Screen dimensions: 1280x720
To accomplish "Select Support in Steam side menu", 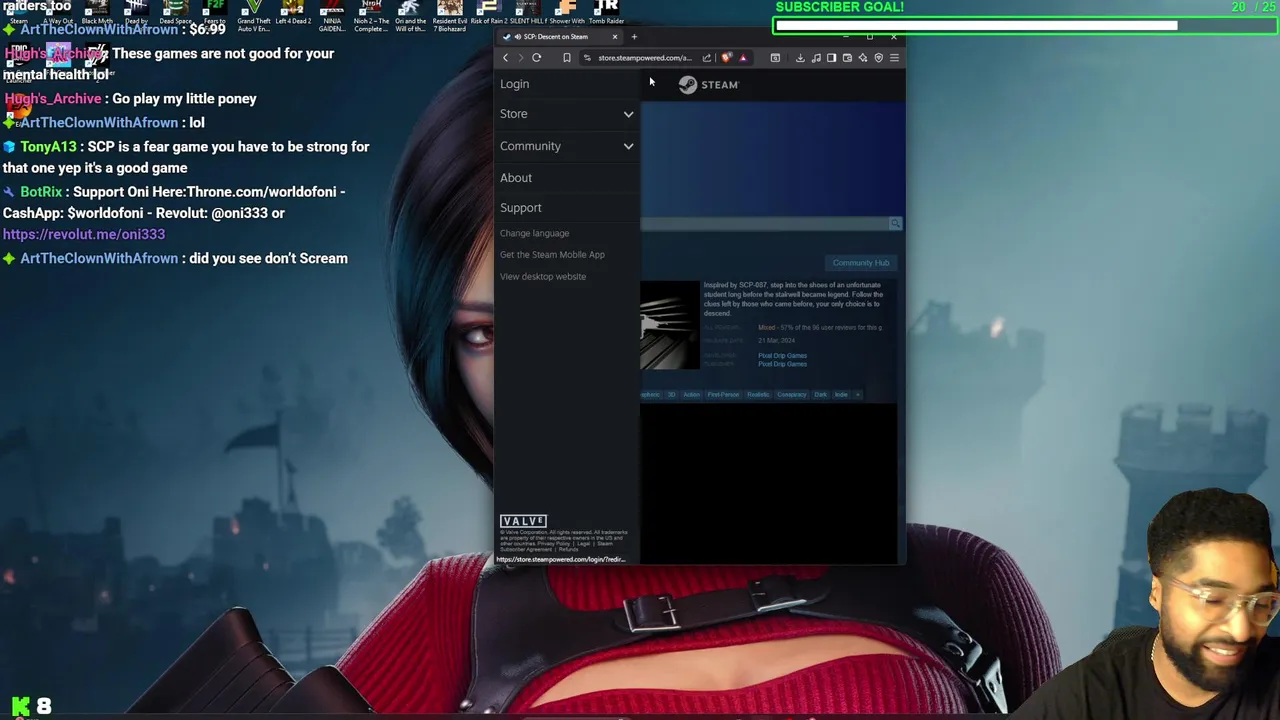I will pyautogui.click(x=521, y=208).
